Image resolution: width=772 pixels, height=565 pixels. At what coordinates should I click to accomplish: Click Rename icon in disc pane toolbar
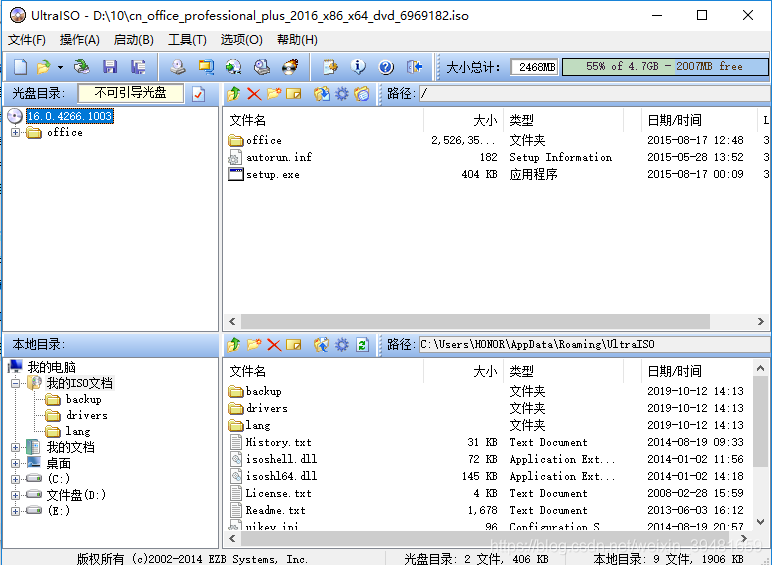[x=293, y=94]
